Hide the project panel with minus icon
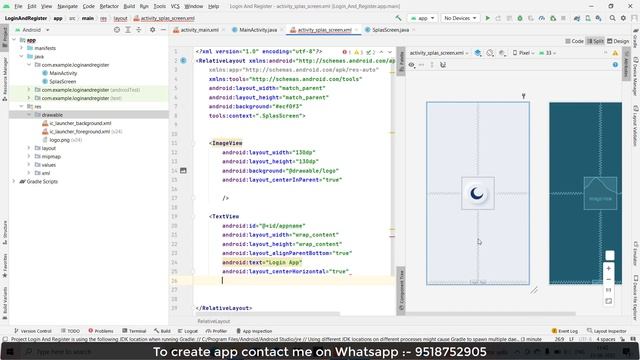Screen dimensions: 640x360 pos(163,30)
